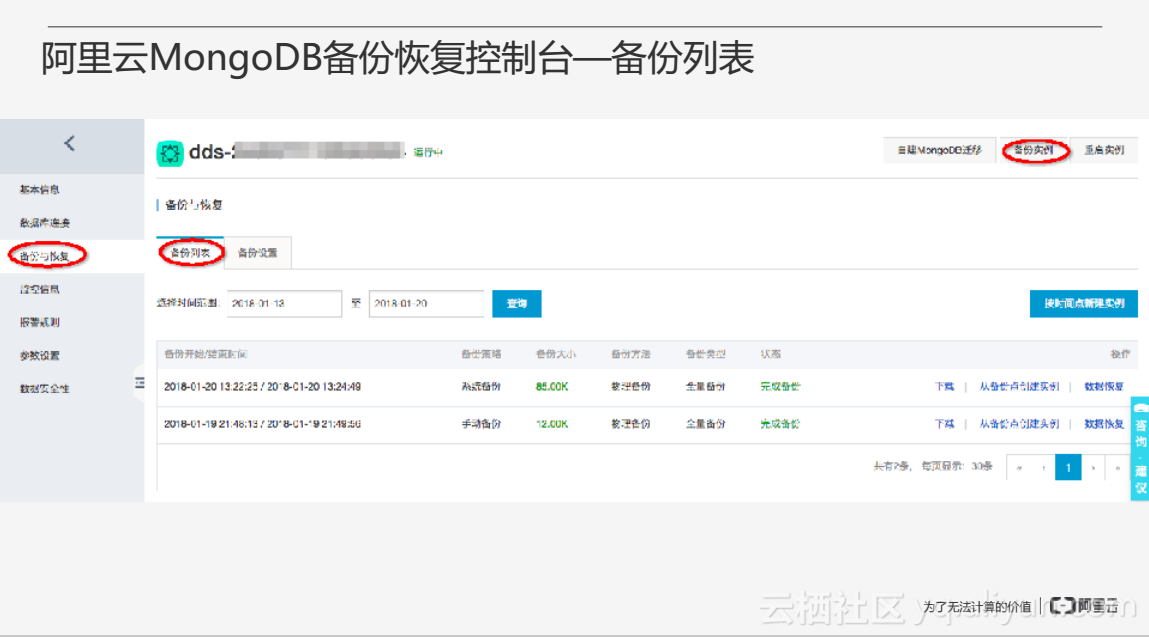Click 从备份点创建实例 for the 85.00K backup
Viewport: 1149px width, 637px height.
[x=1019, y=387]
